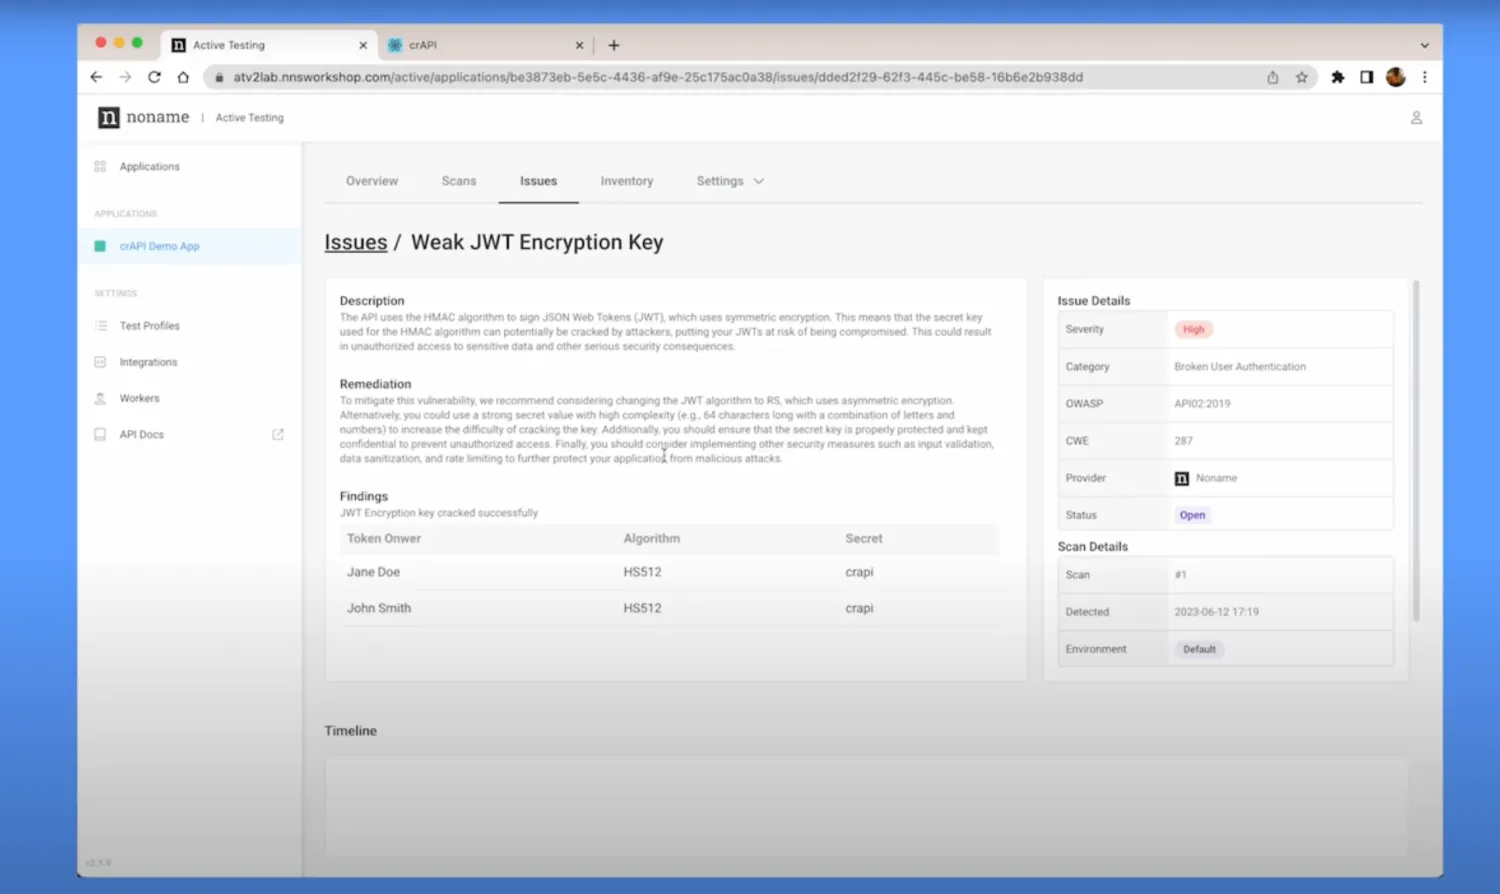Viewport: 1500px width, 894px height.
Task: Select the Active Testing browser tab
Action: pyautogui.click(x=270, y=45)
